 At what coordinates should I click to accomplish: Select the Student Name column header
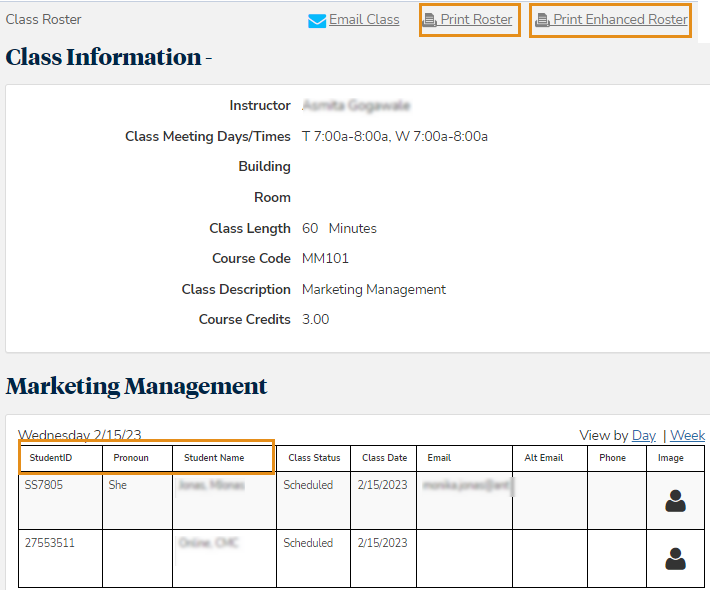[214, 458]
